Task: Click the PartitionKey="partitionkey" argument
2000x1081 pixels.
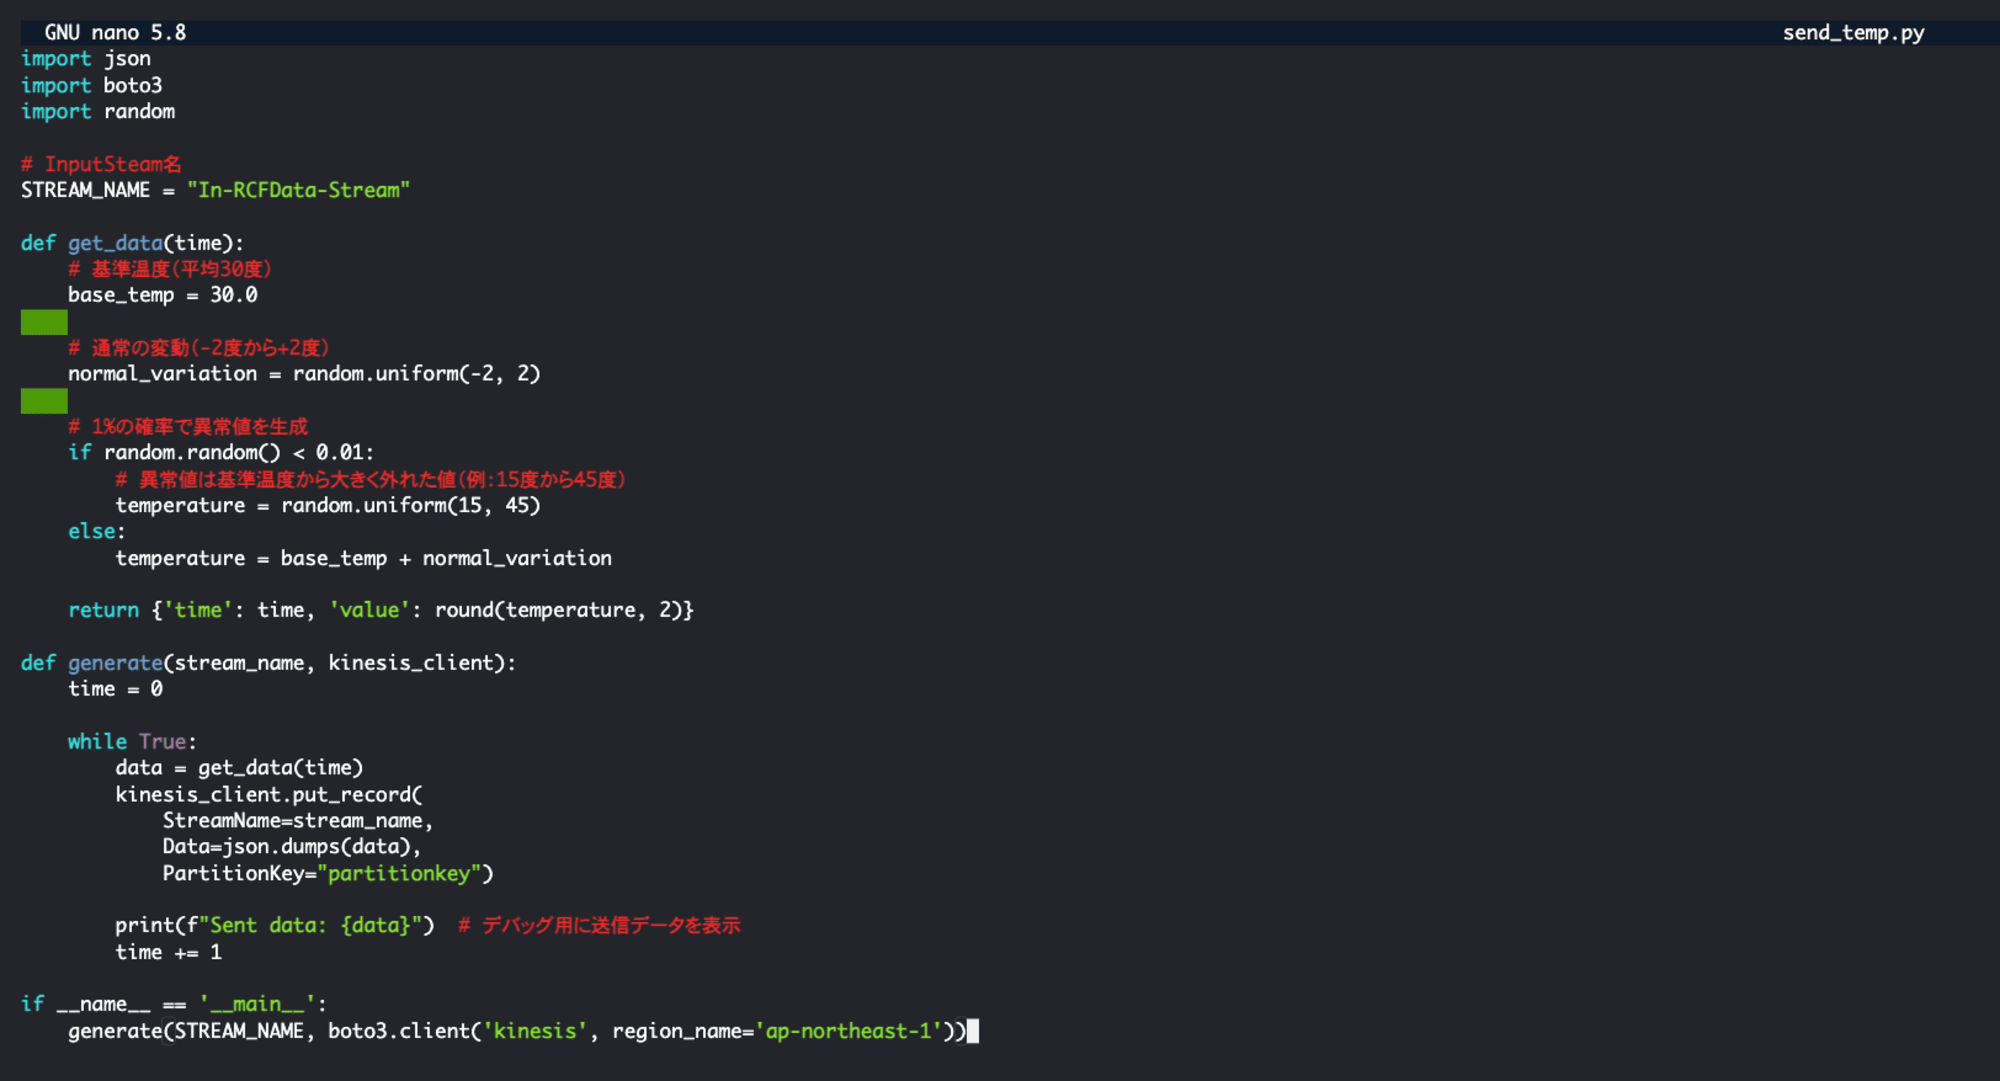Action: [328, 874]
